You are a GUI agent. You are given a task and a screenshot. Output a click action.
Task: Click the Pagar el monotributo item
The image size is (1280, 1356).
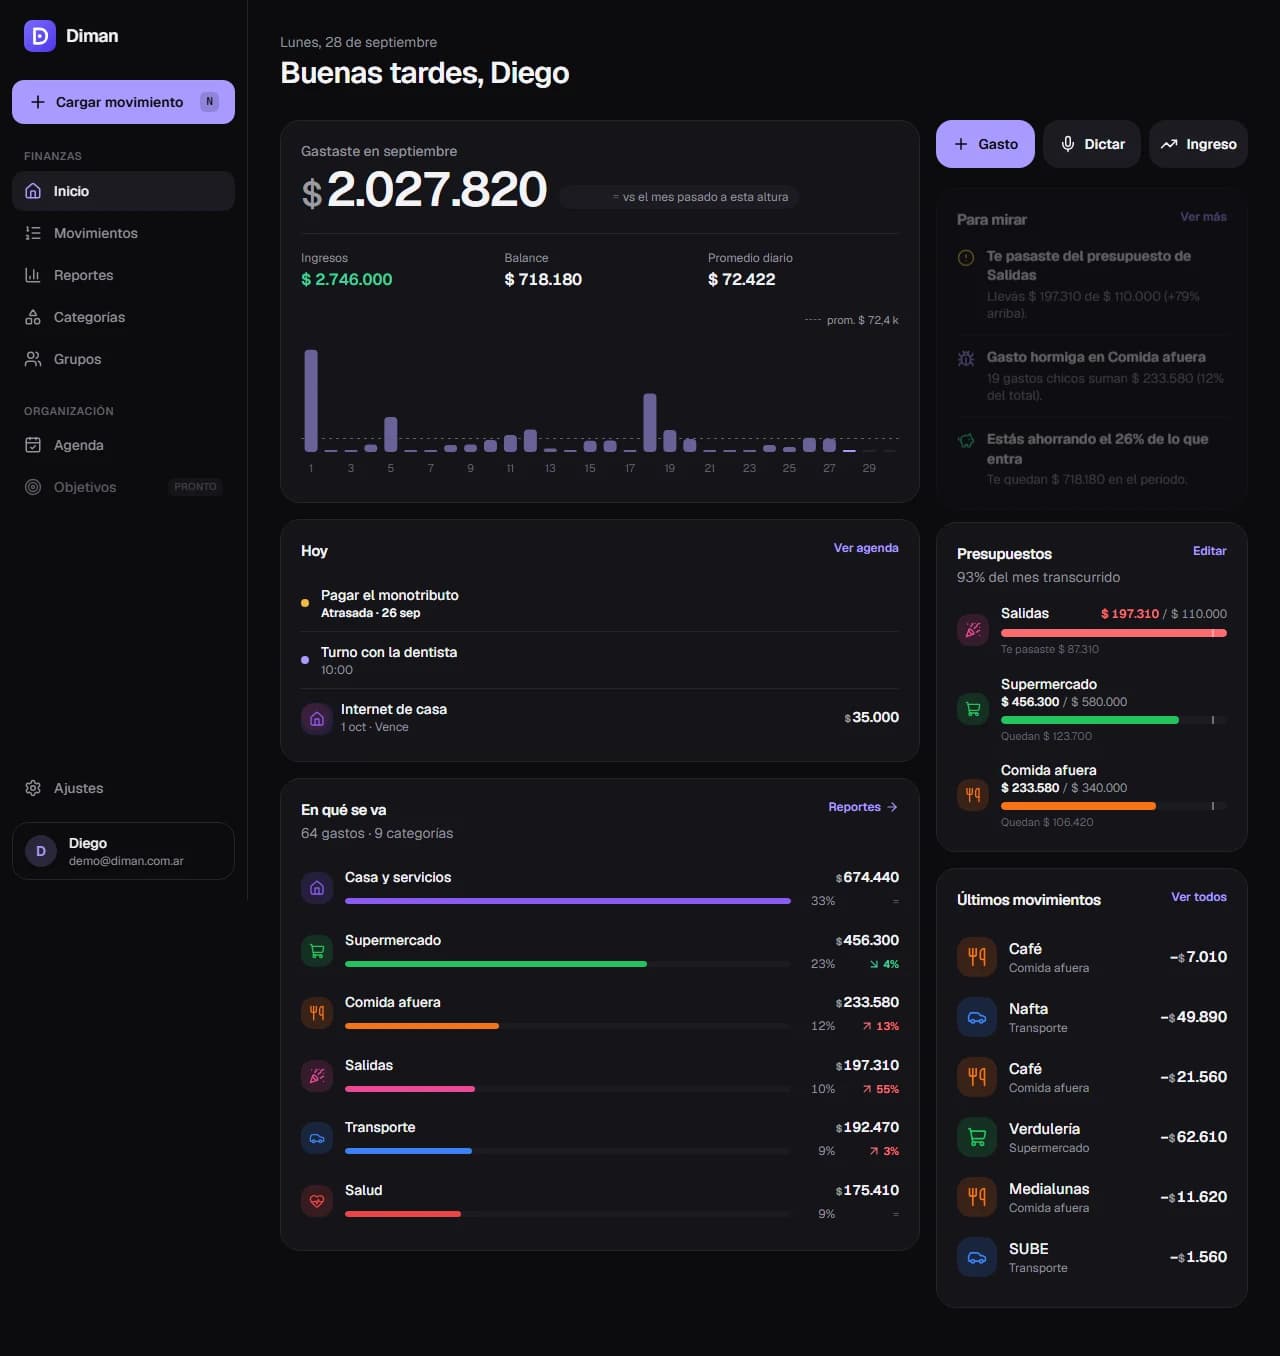pos(600,603)
